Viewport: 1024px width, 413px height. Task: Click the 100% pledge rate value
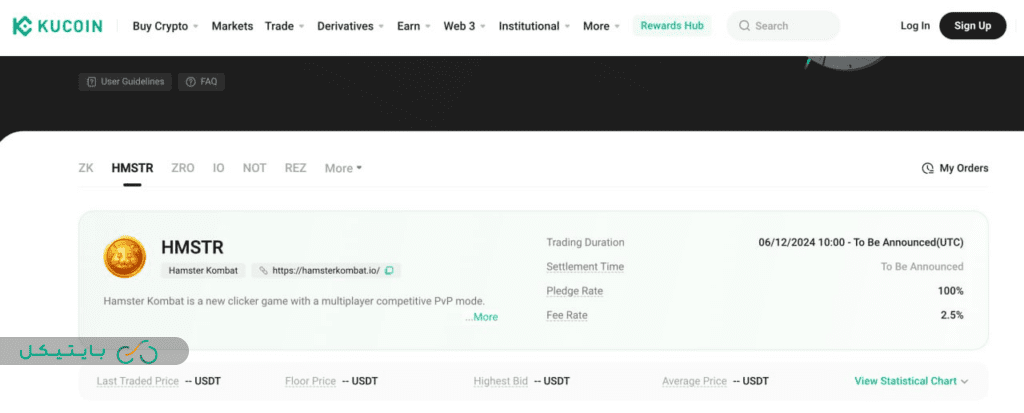[950, 291]
